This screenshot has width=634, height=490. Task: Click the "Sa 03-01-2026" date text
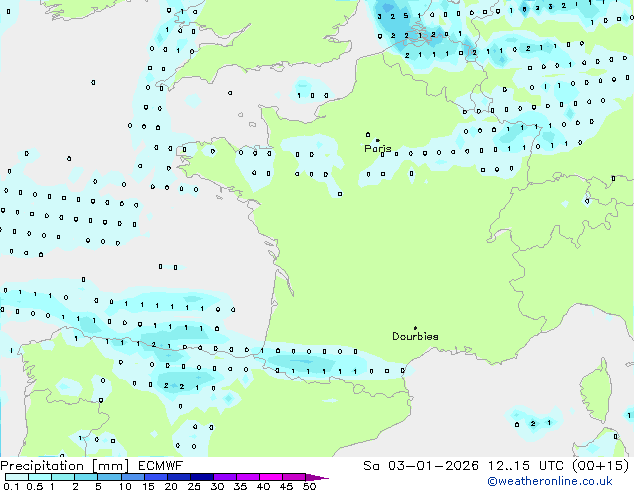(x=421, y=466)
